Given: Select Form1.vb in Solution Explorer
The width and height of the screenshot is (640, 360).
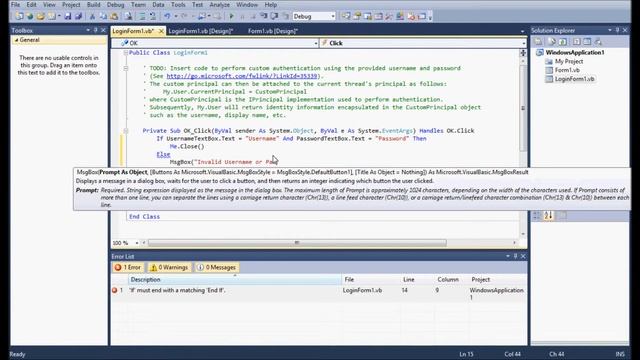Looking at the screenshot, I should 567,70.
